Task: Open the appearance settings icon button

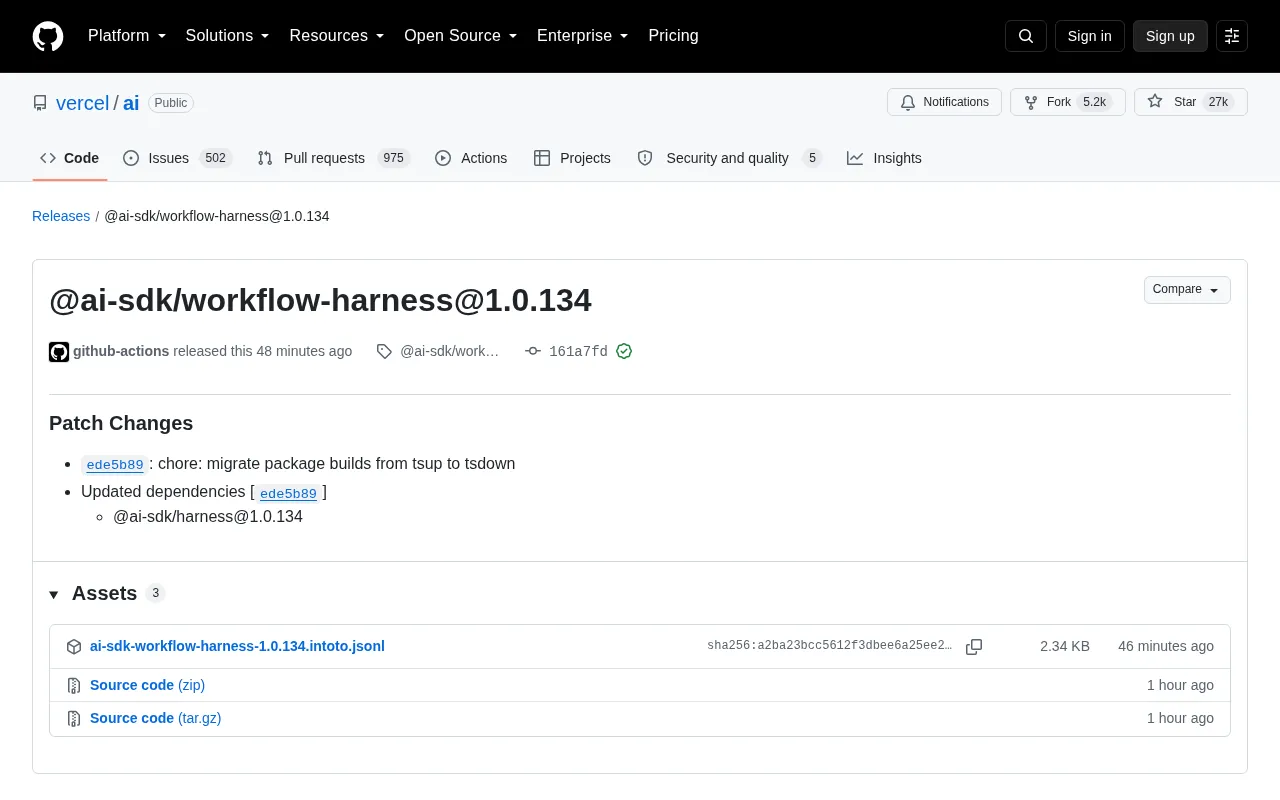Action: [1232, 36]
